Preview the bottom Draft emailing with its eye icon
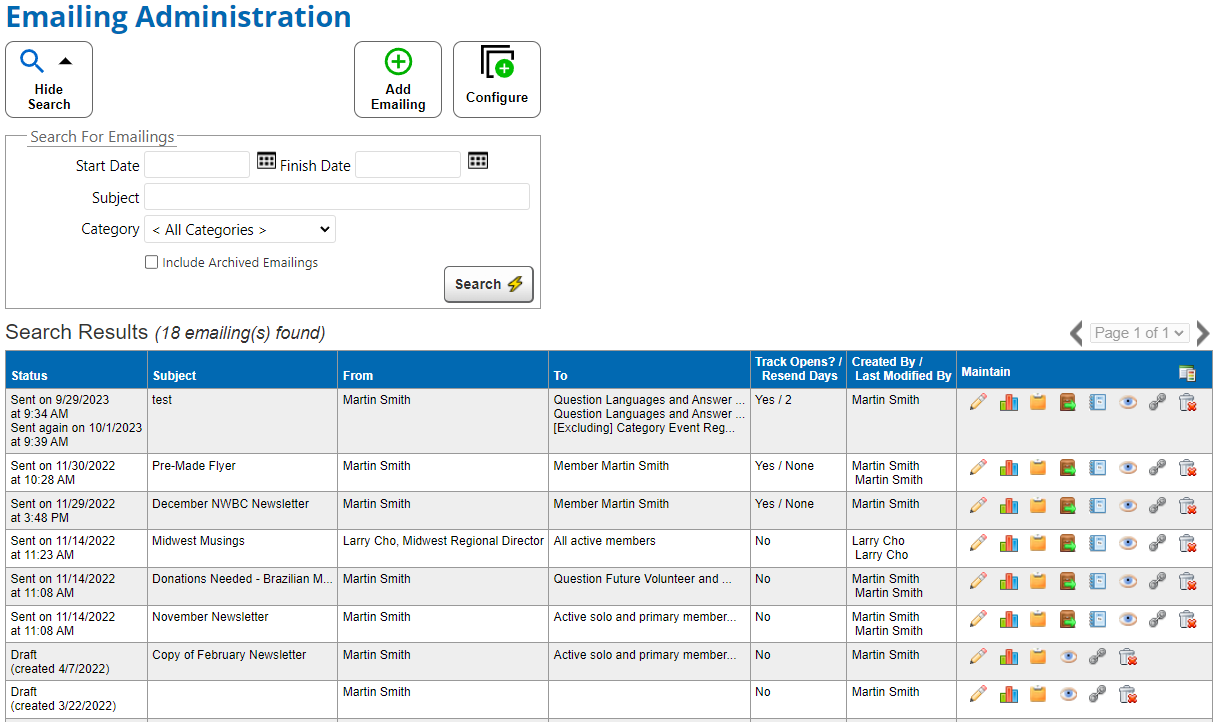 pyautogui.click(x=1068, y=694)
